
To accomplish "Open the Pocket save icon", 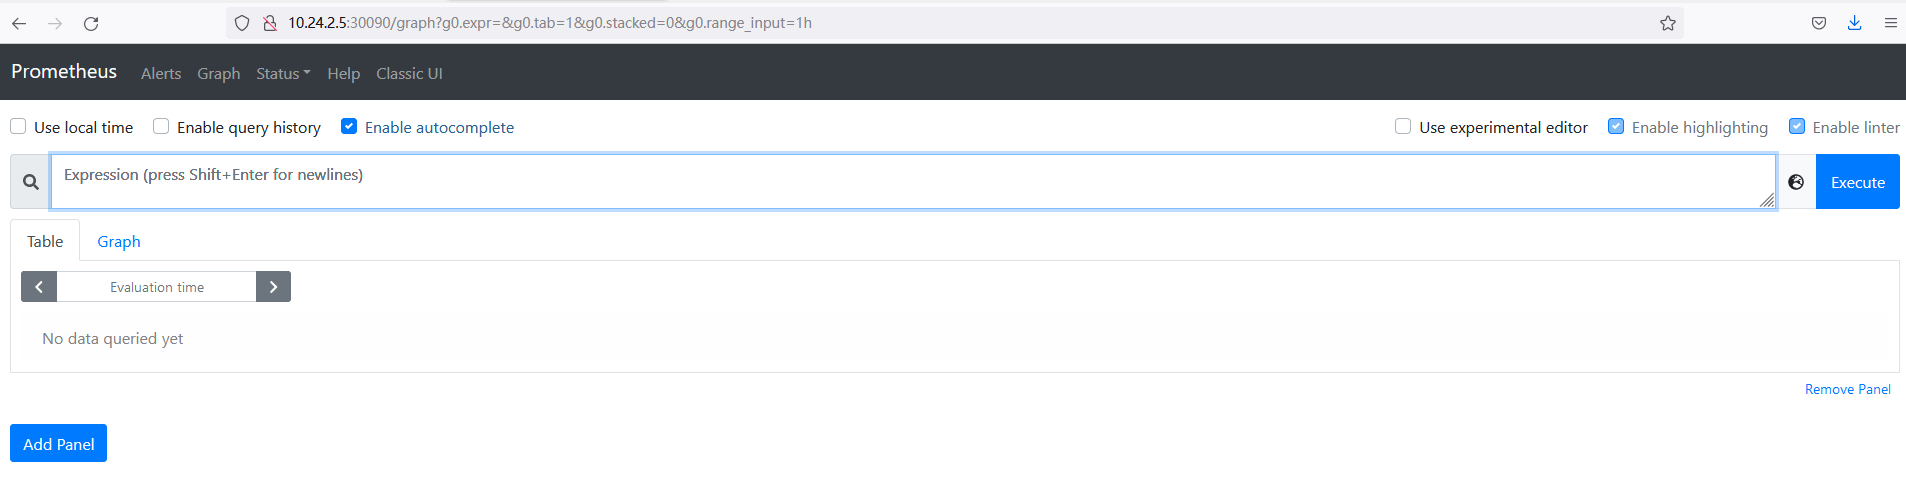I will click(x=1819, y=23).
